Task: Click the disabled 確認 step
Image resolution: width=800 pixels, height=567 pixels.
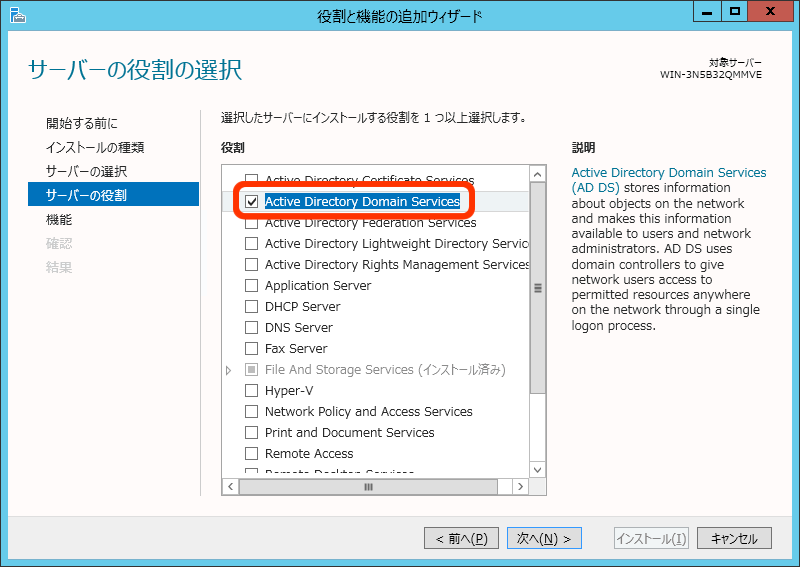Action: [x=59, y=243]
